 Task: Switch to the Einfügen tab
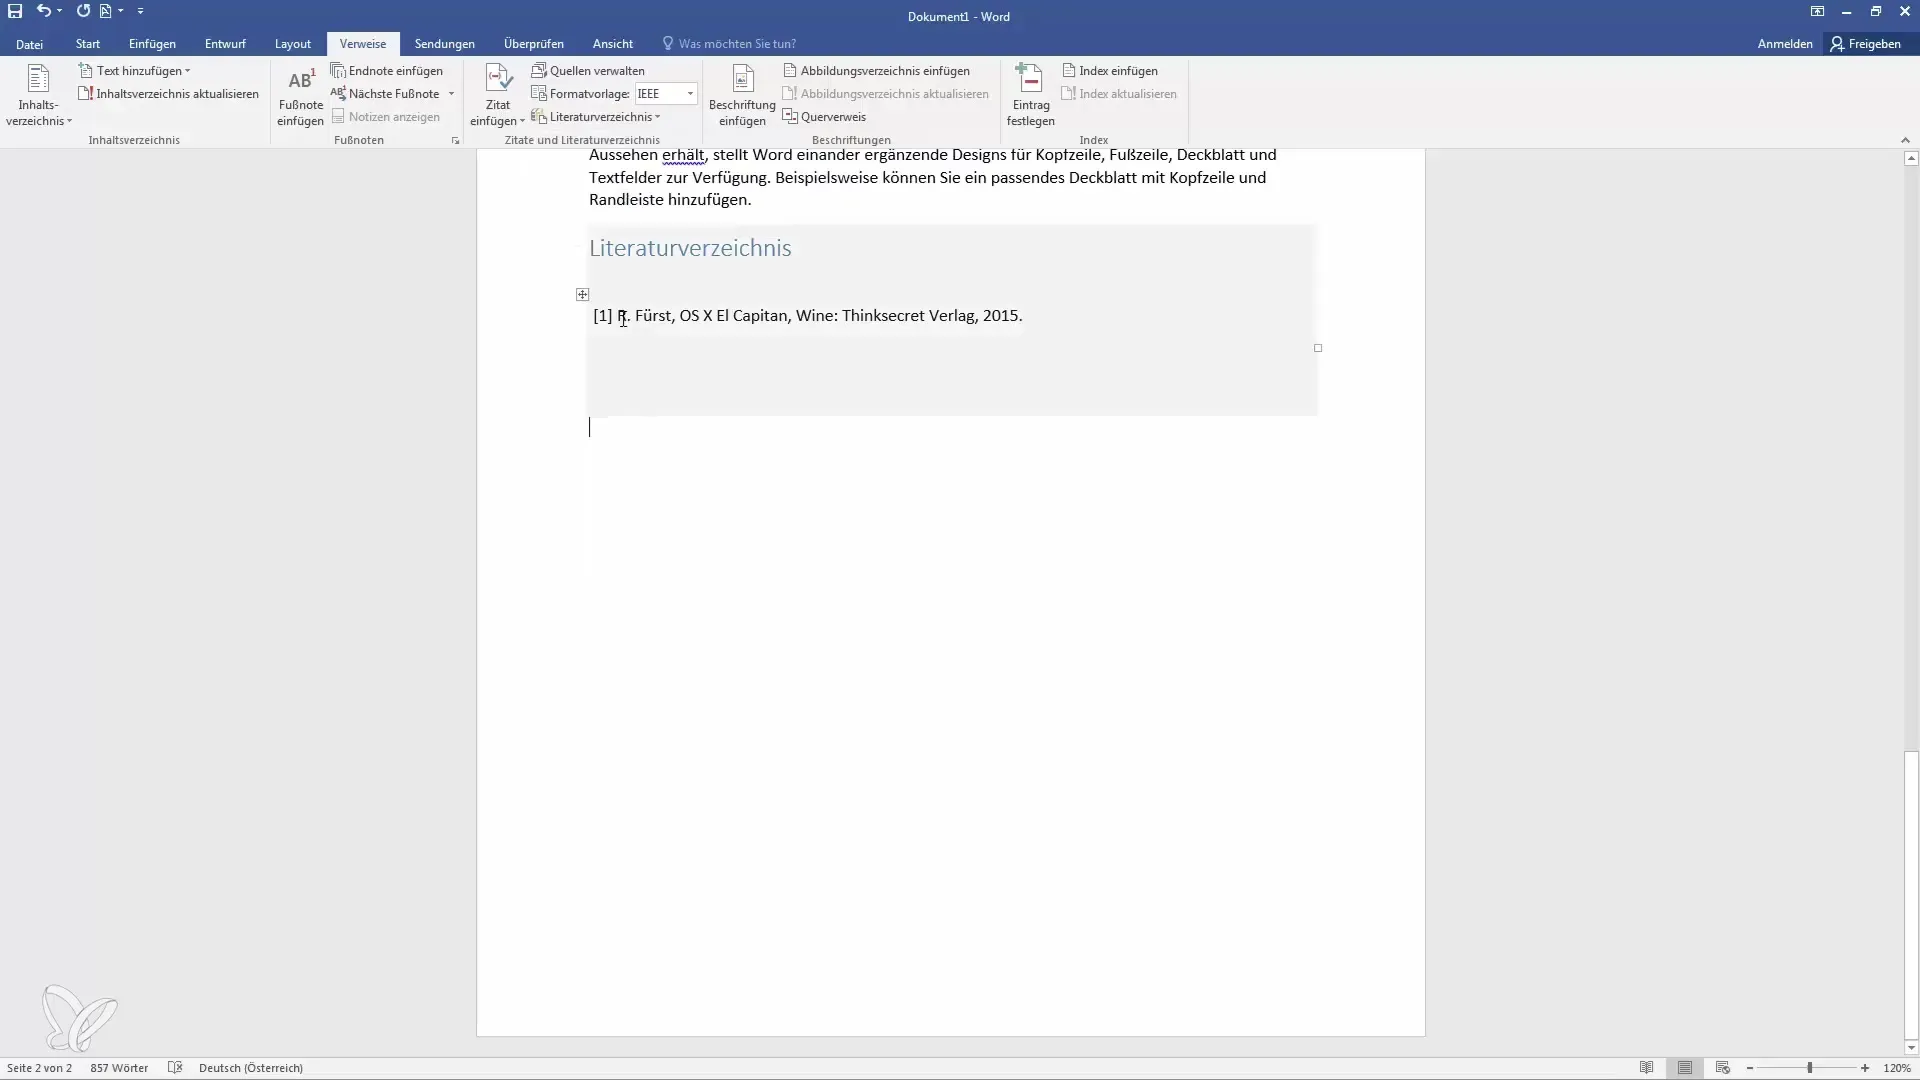coord(152,44)
